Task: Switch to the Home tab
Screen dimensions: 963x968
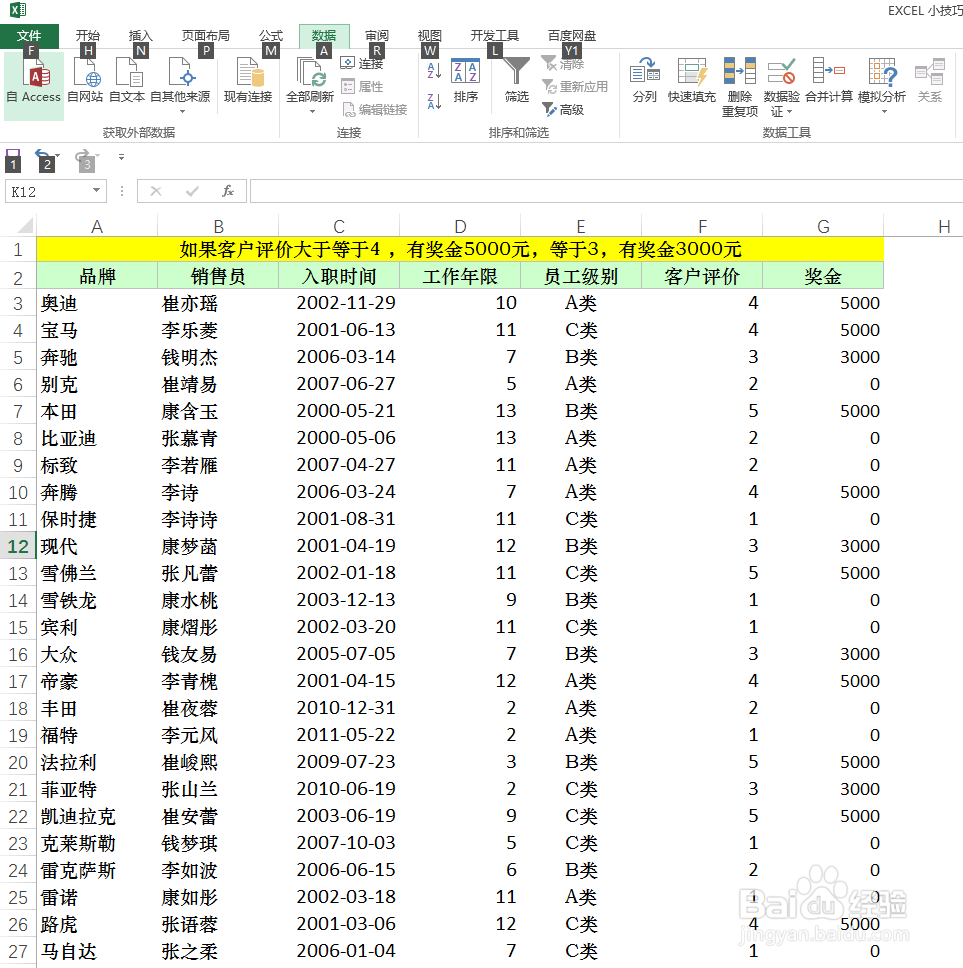Action: [88, 36]
